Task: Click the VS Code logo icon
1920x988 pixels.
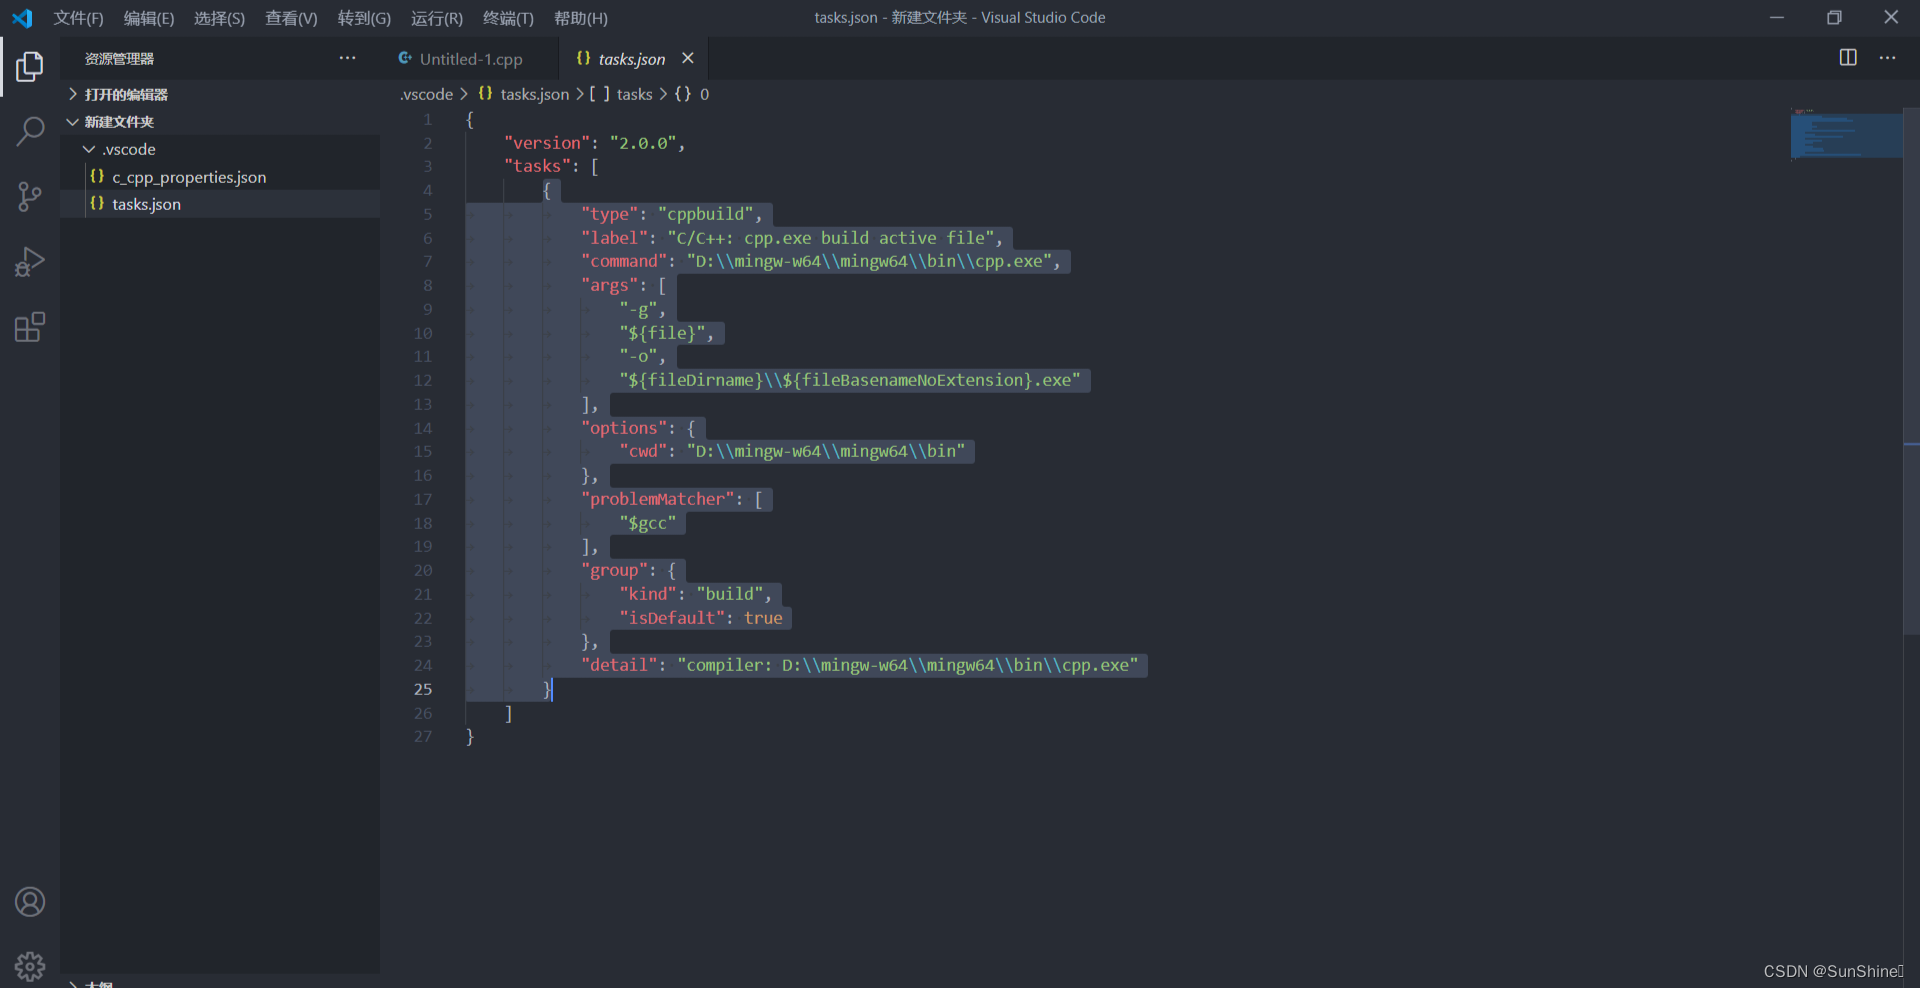Action: (x=22, y=18)
